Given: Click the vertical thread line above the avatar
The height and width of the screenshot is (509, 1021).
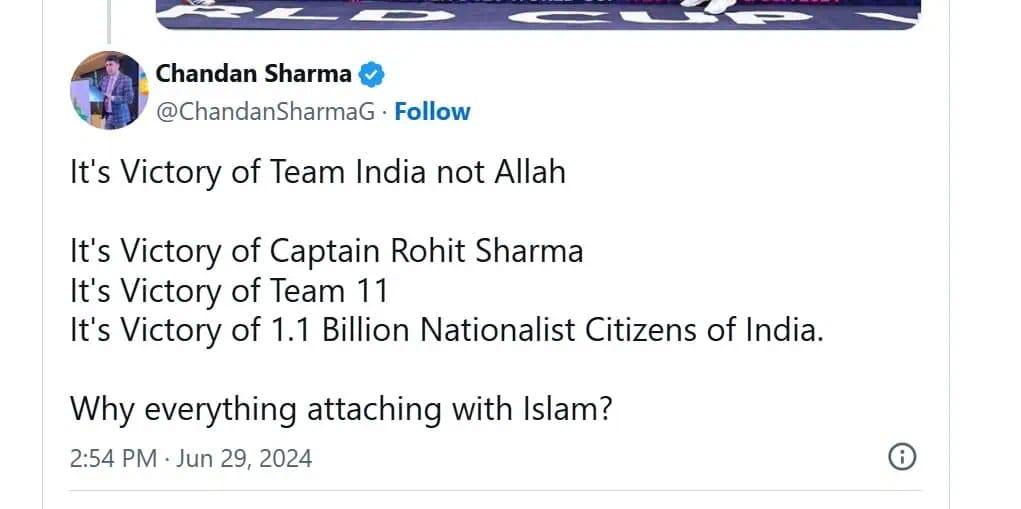Looking at the screenshot, I should tap(108, 22).
